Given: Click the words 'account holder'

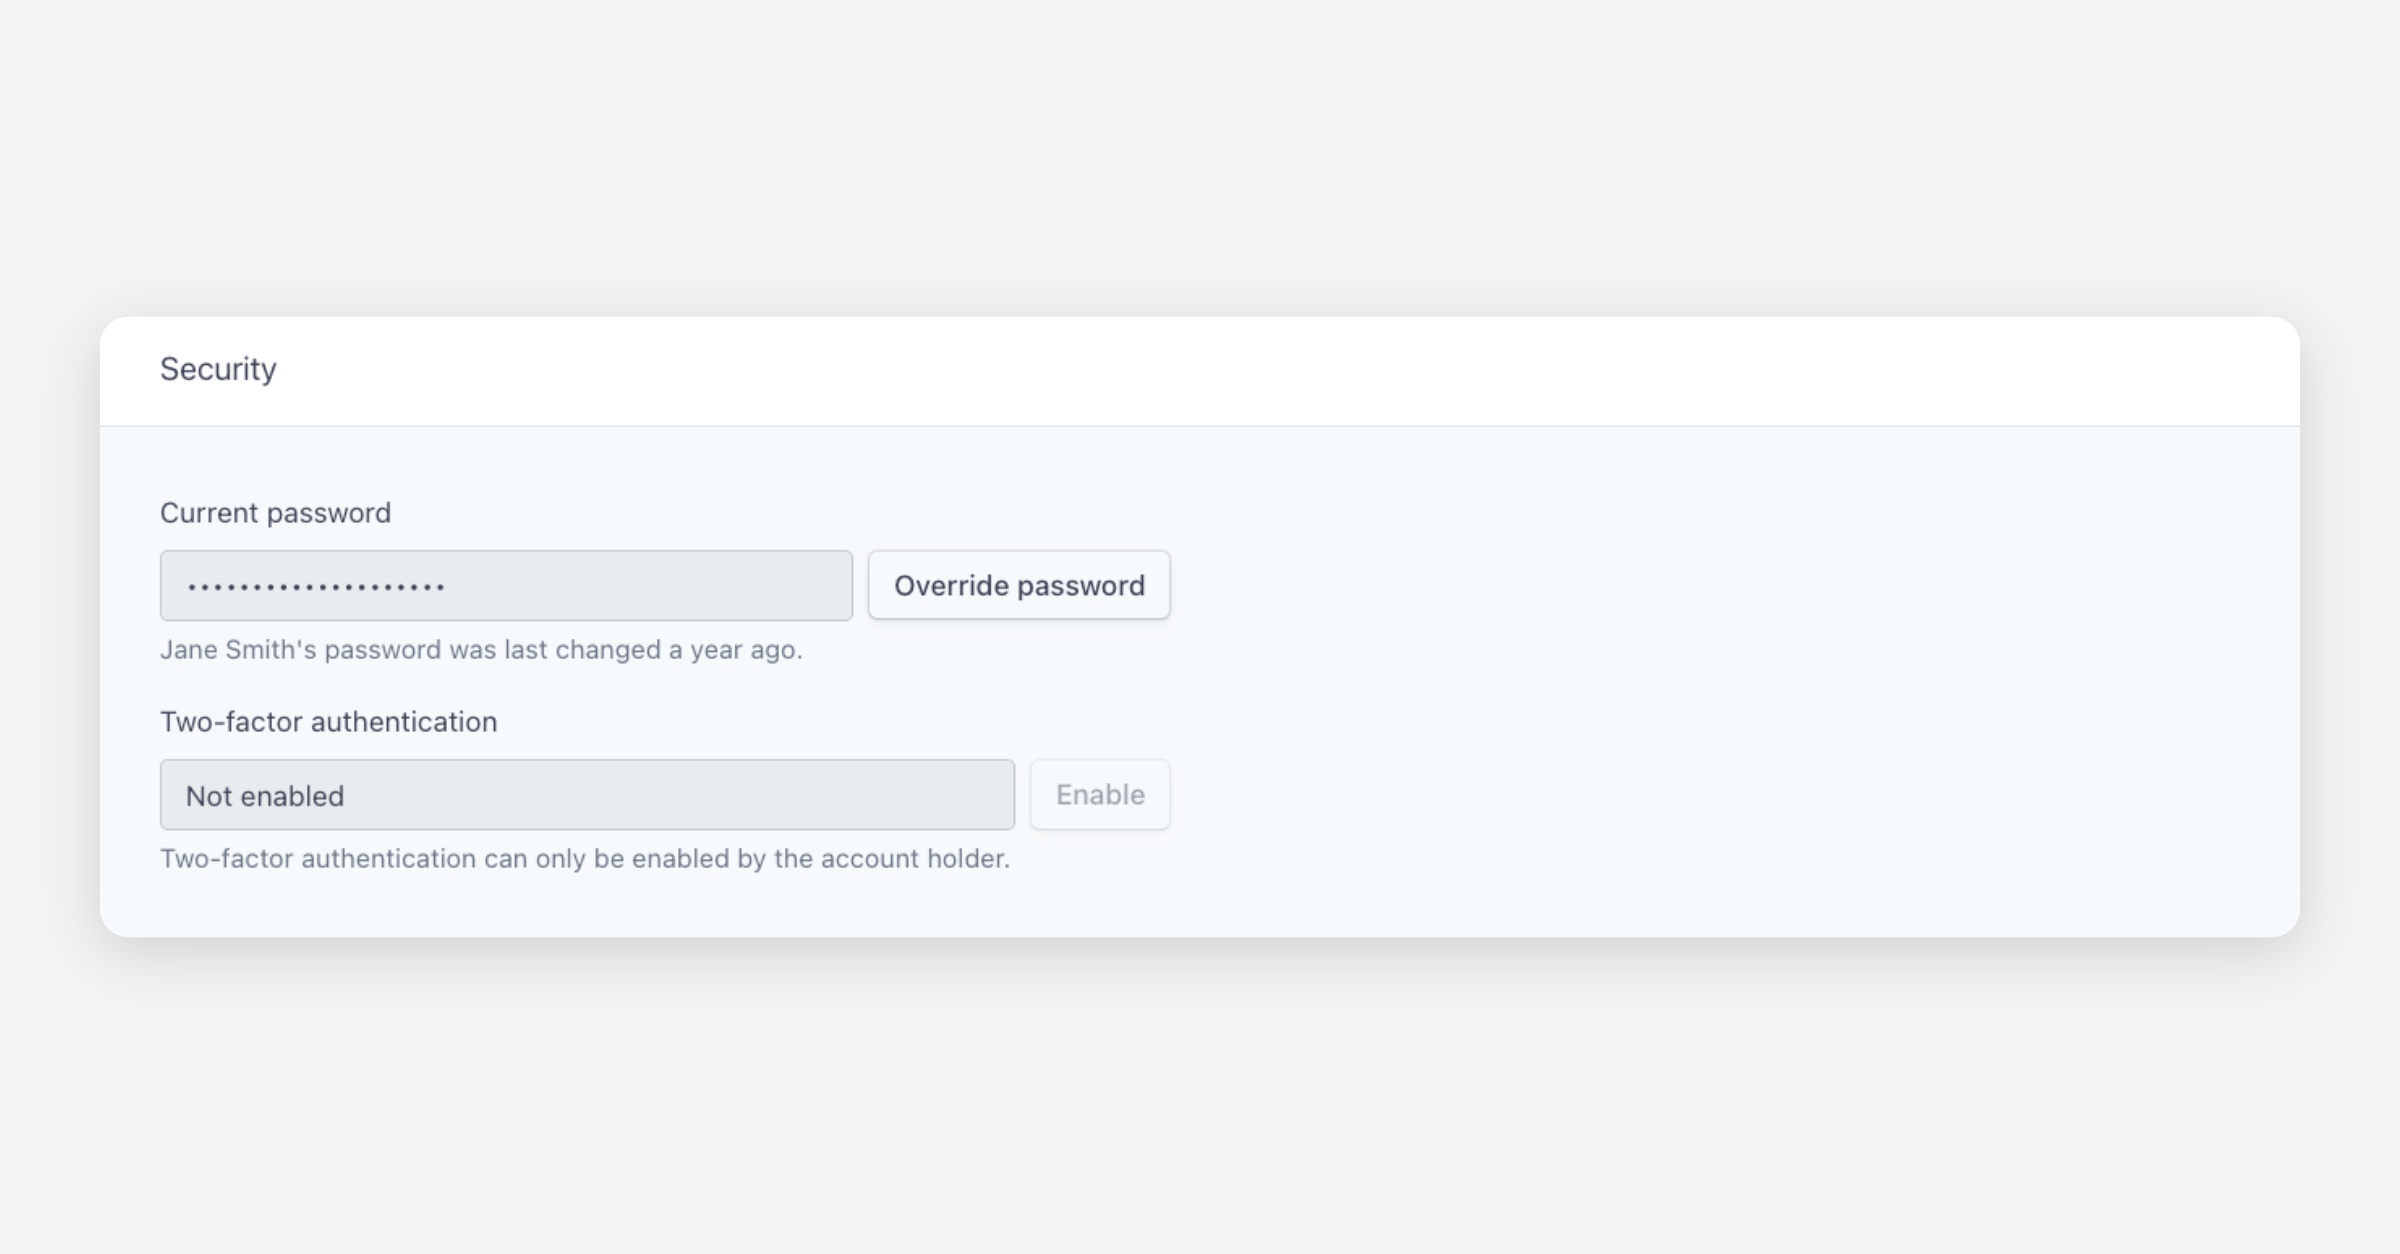Looking at the screenshot, I should [x=914, y=859].
